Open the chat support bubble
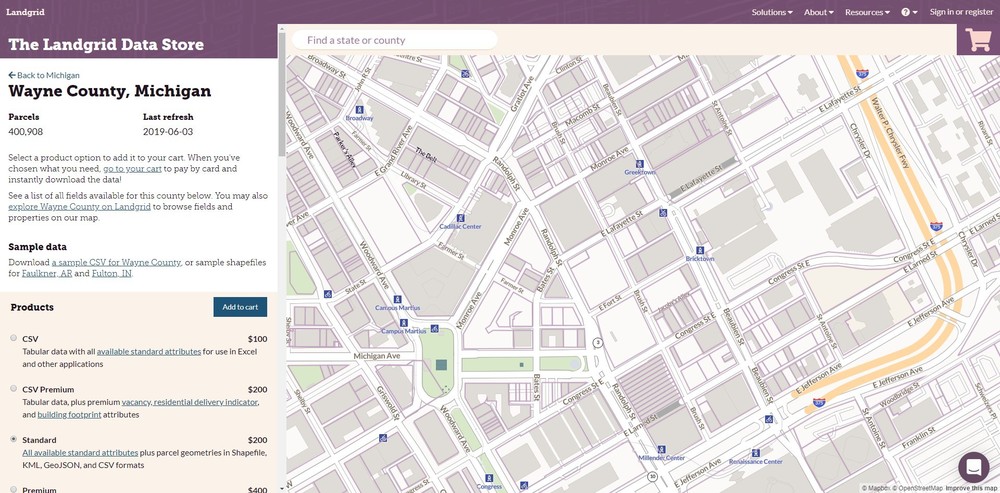1000x493 pixels. pos(974,467)
